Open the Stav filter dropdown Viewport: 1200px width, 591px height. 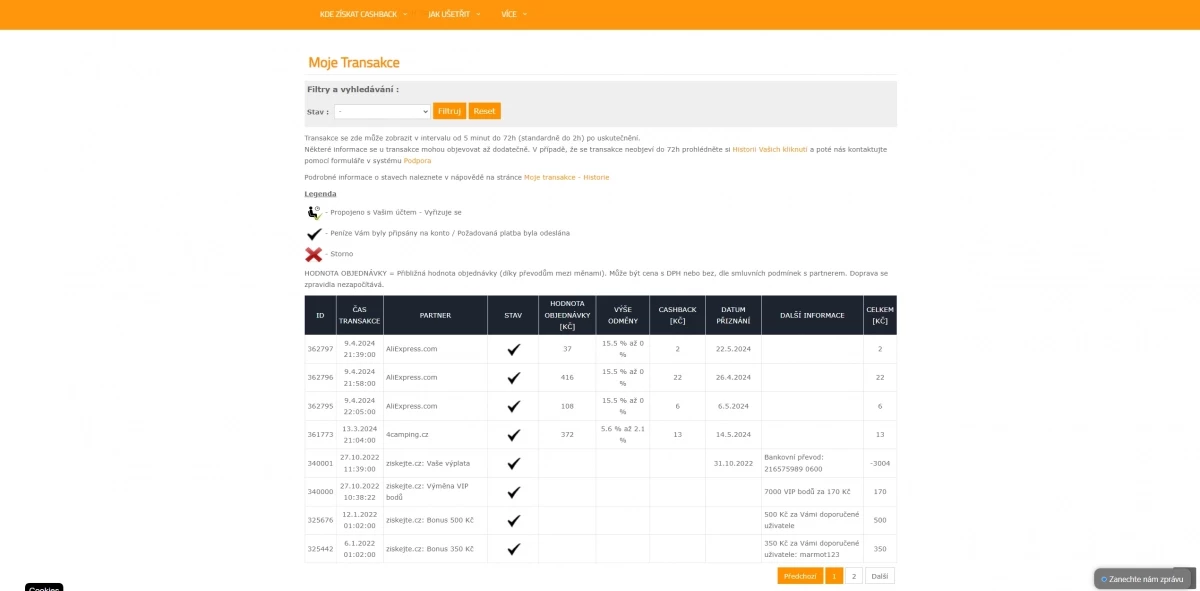pyautogui.click(x=383, y=111)
